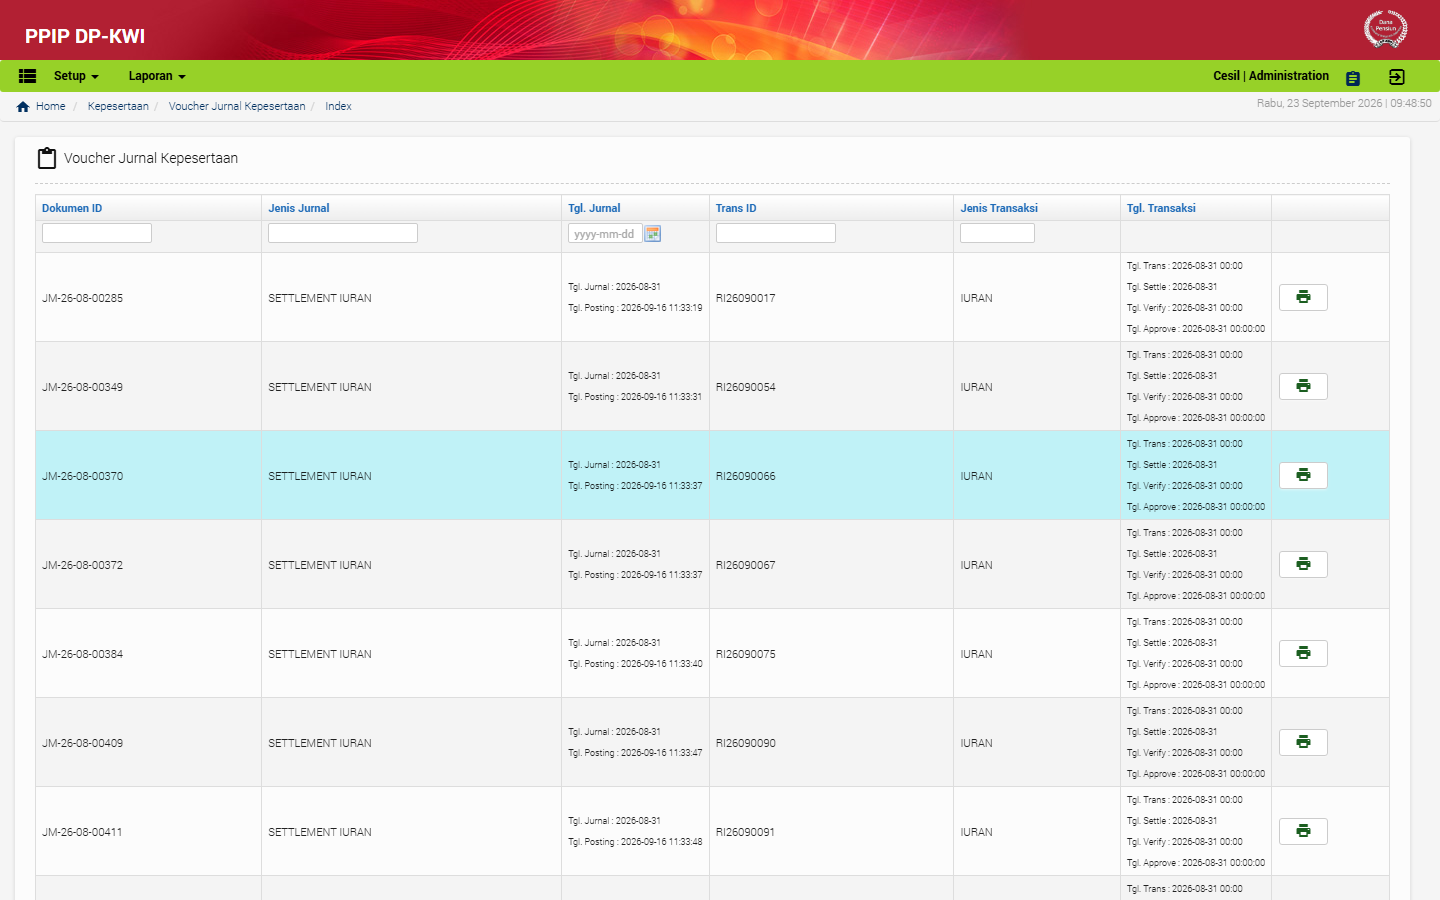
Task: Print voucher JM-26-08-00372
Action: (1303, 564)
